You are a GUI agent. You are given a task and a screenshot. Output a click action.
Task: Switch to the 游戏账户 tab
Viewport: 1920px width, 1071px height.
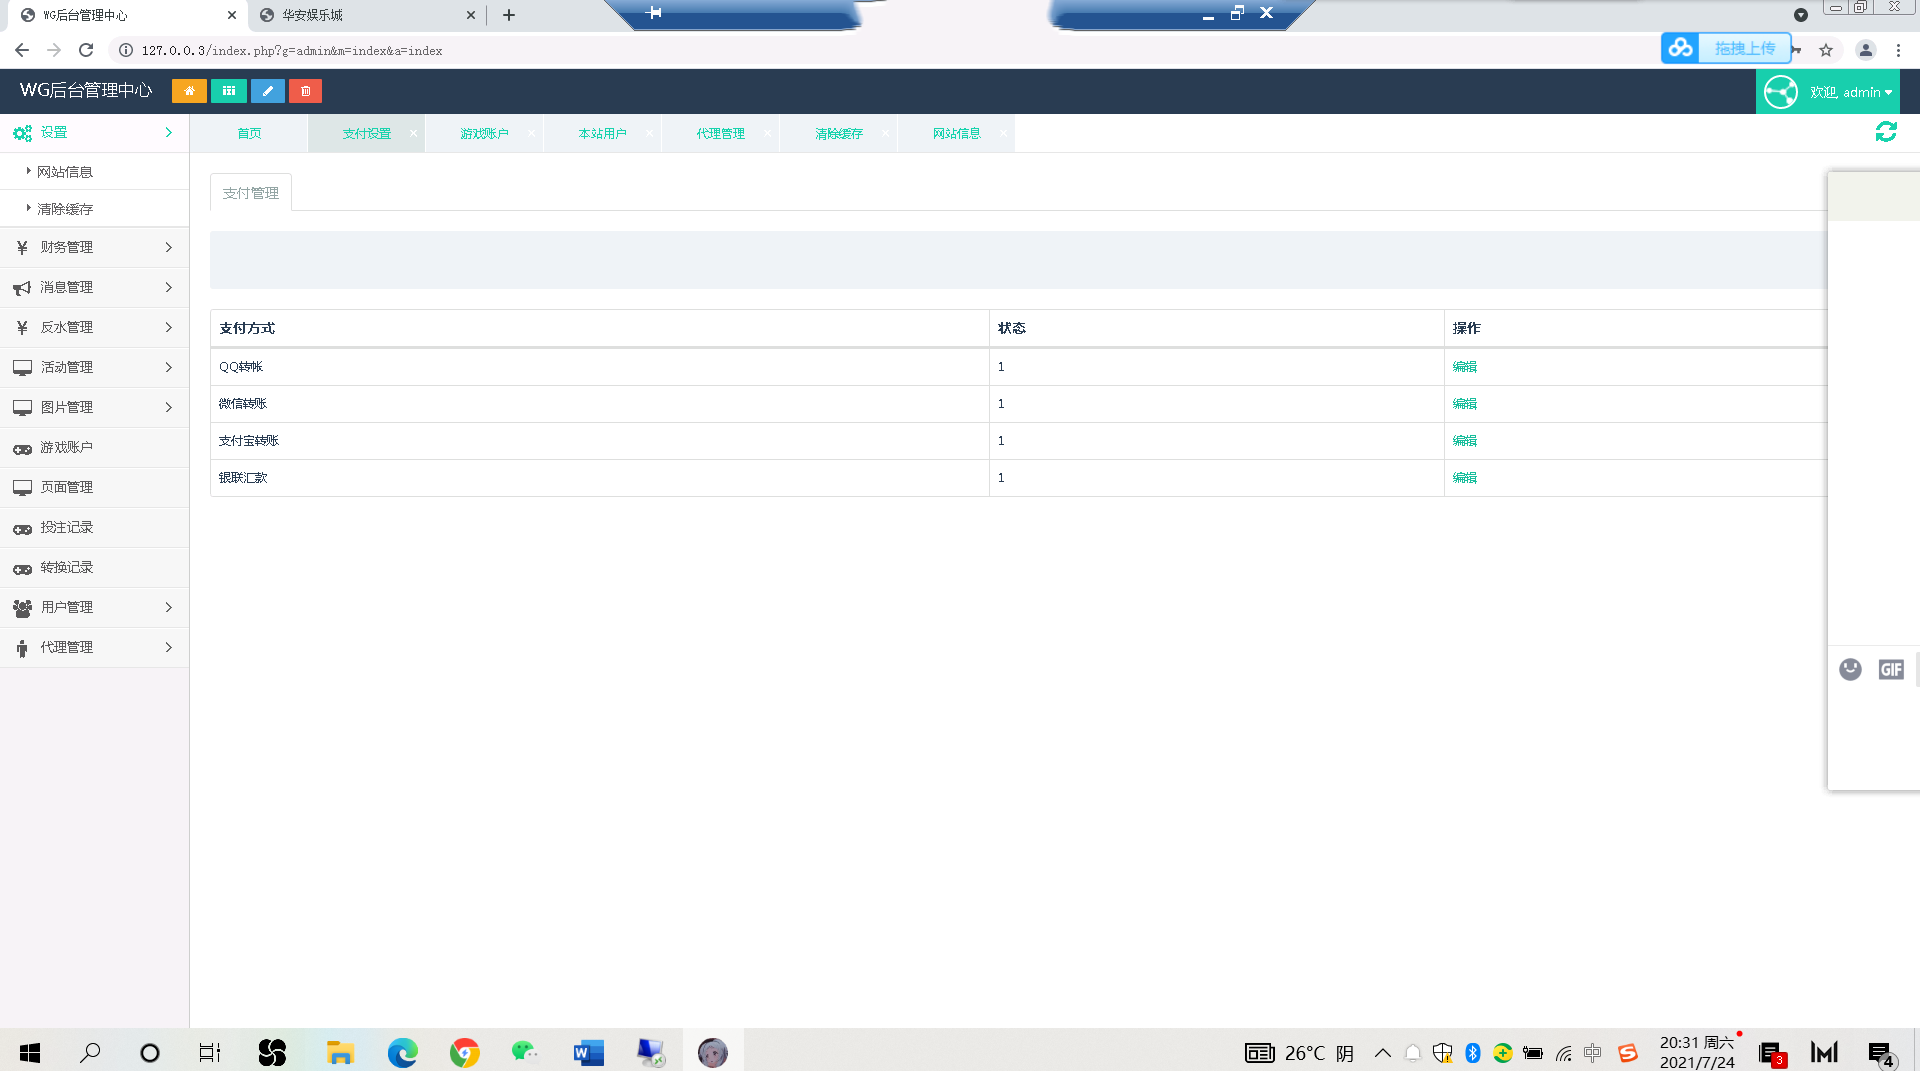[x=484, y=133]
